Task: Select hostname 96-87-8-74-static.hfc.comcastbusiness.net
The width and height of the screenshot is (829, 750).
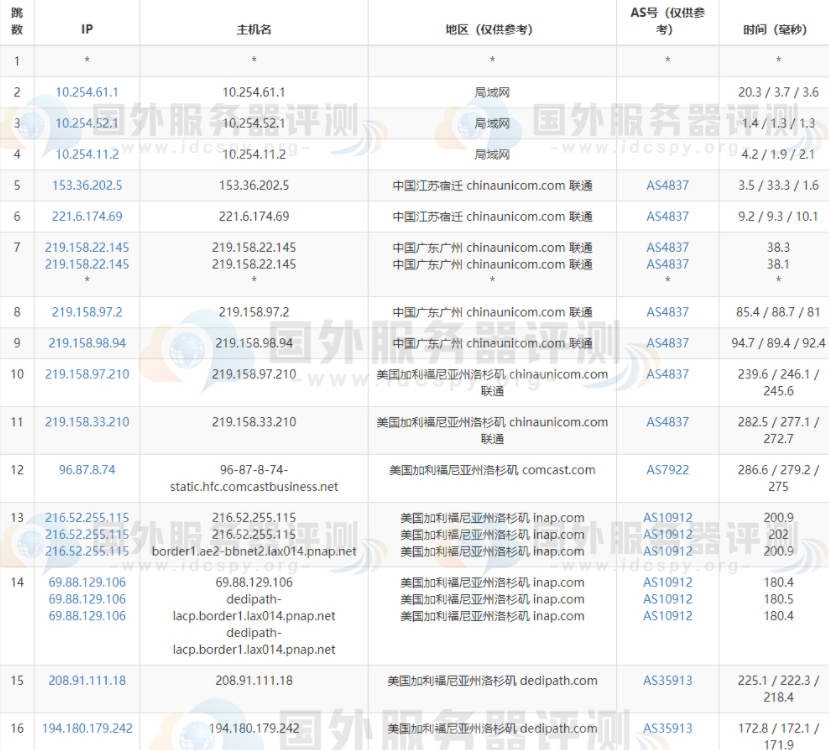Action: (254, 478)
